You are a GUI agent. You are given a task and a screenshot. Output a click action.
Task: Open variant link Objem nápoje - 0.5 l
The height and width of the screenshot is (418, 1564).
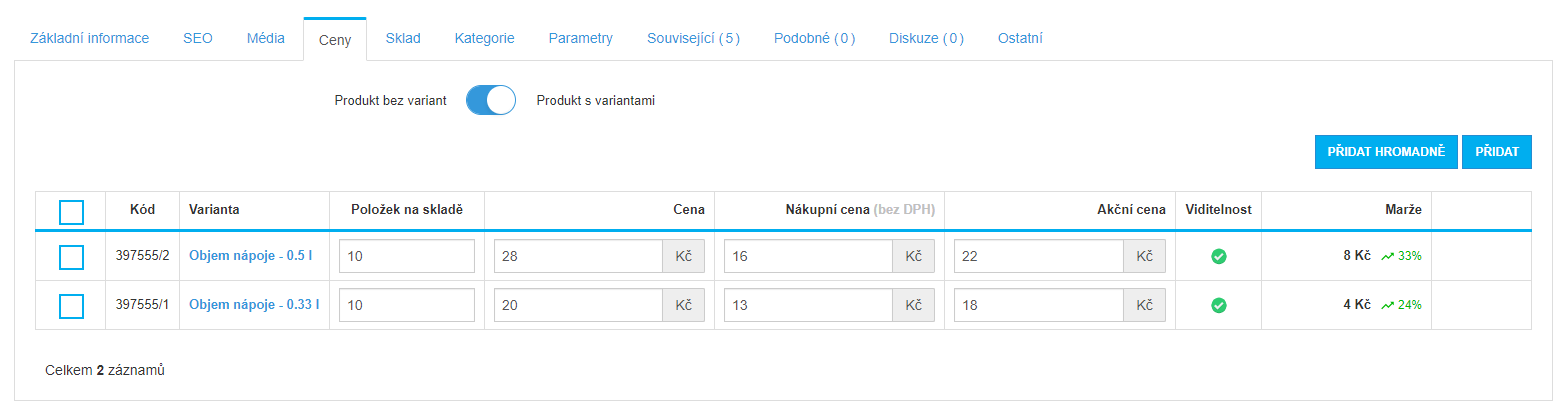[251, 256]
